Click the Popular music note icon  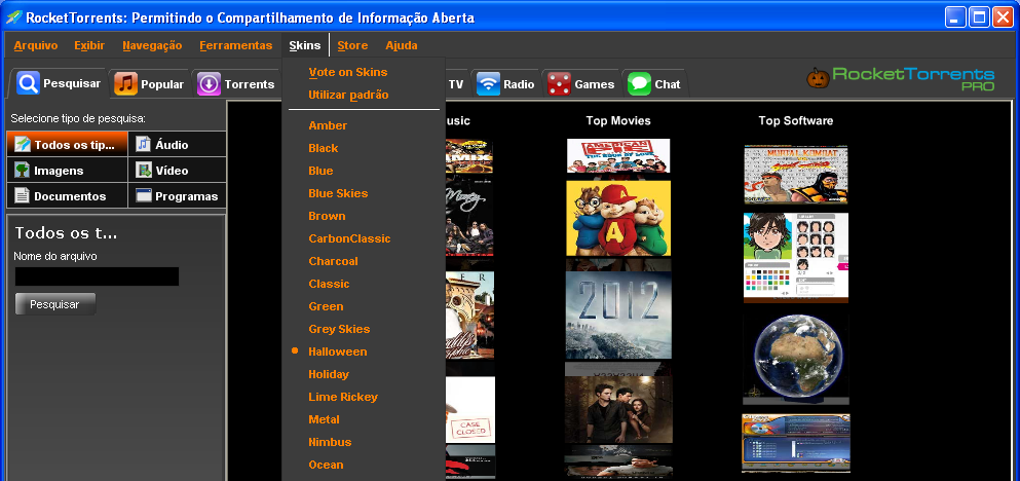click(126, 84)
